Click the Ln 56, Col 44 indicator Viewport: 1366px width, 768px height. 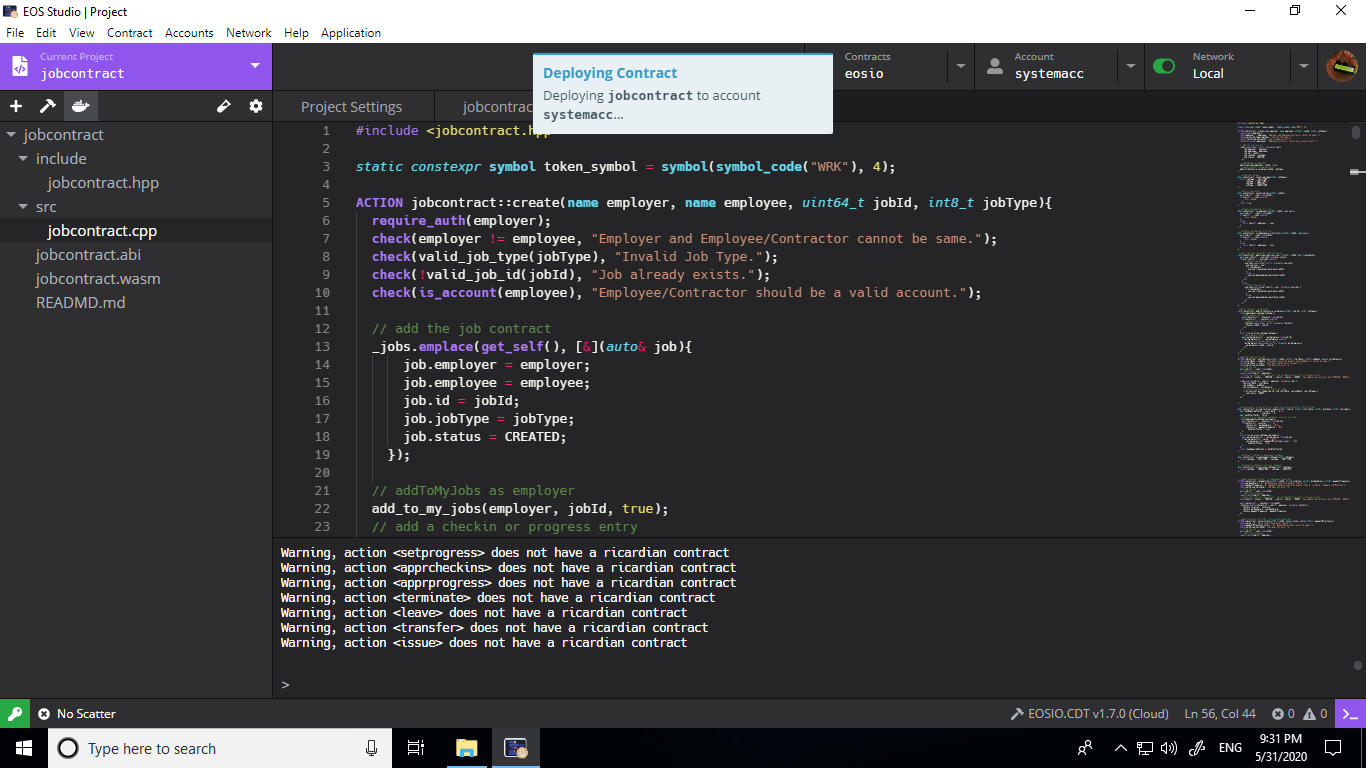(1220, 714)
